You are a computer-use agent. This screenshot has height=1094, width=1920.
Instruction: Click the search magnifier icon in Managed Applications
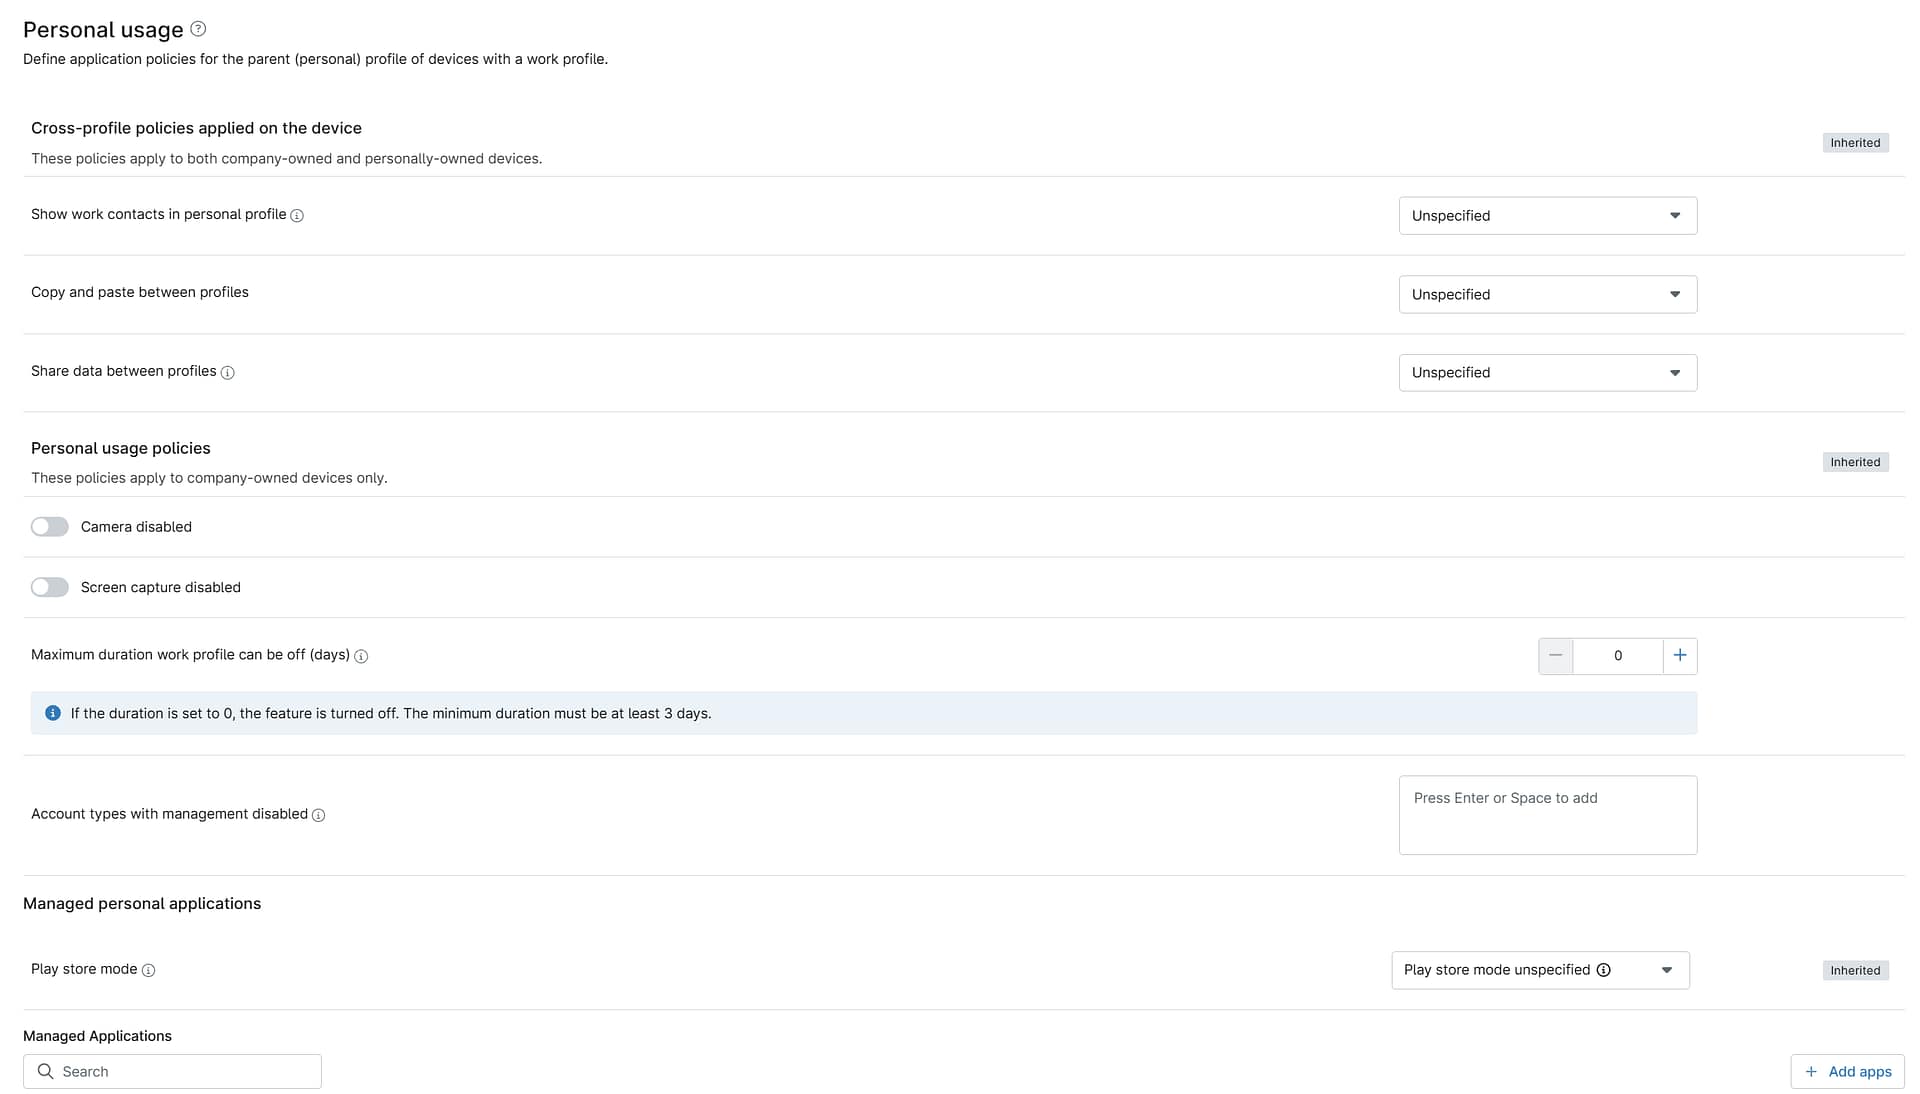point(45,1072)
